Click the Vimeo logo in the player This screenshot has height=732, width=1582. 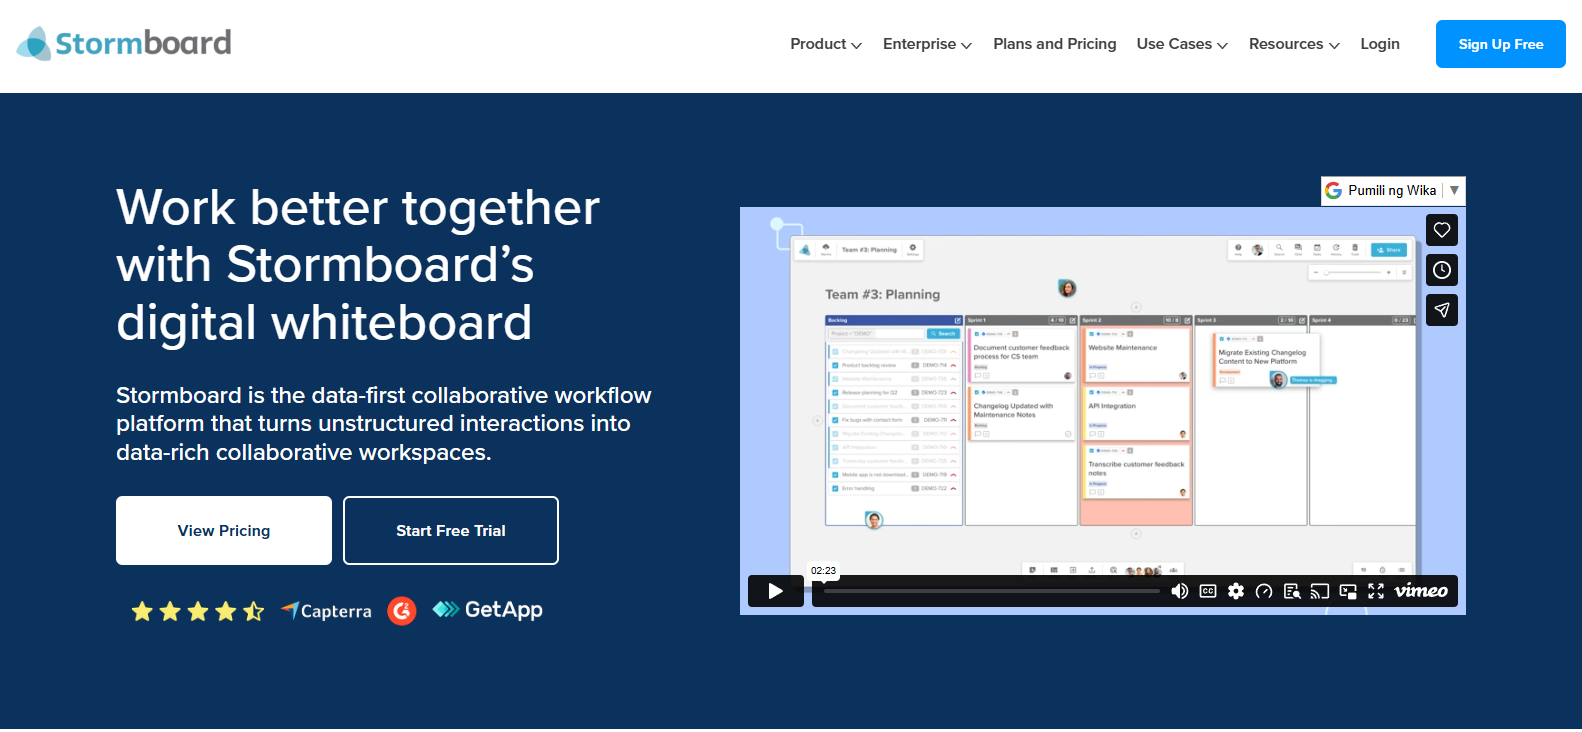(1421, 591)
